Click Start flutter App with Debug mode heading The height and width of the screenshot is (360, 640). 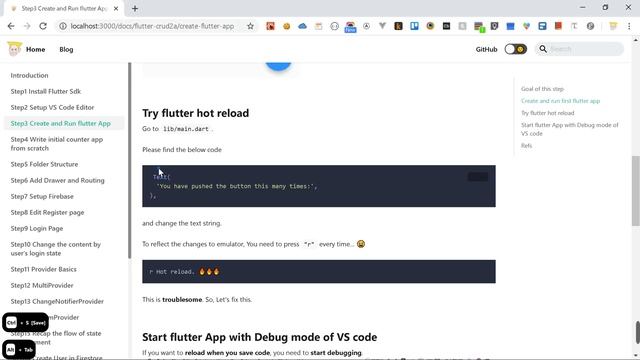tap(260, 337)
